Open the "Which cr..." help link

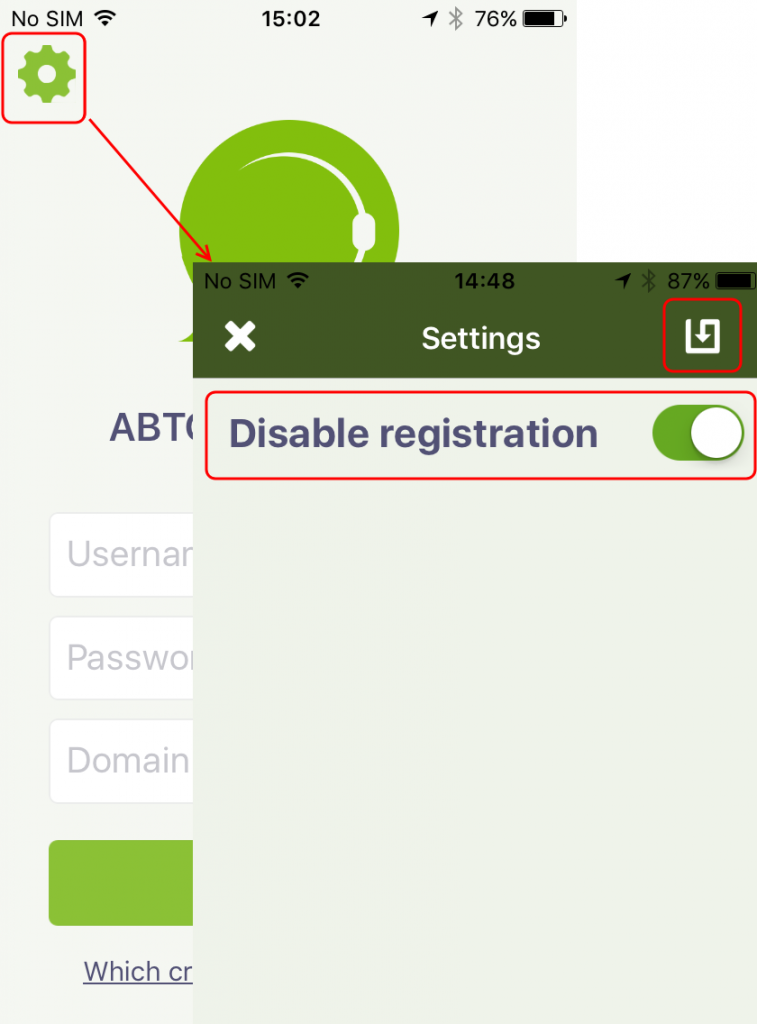coord(138,972)
